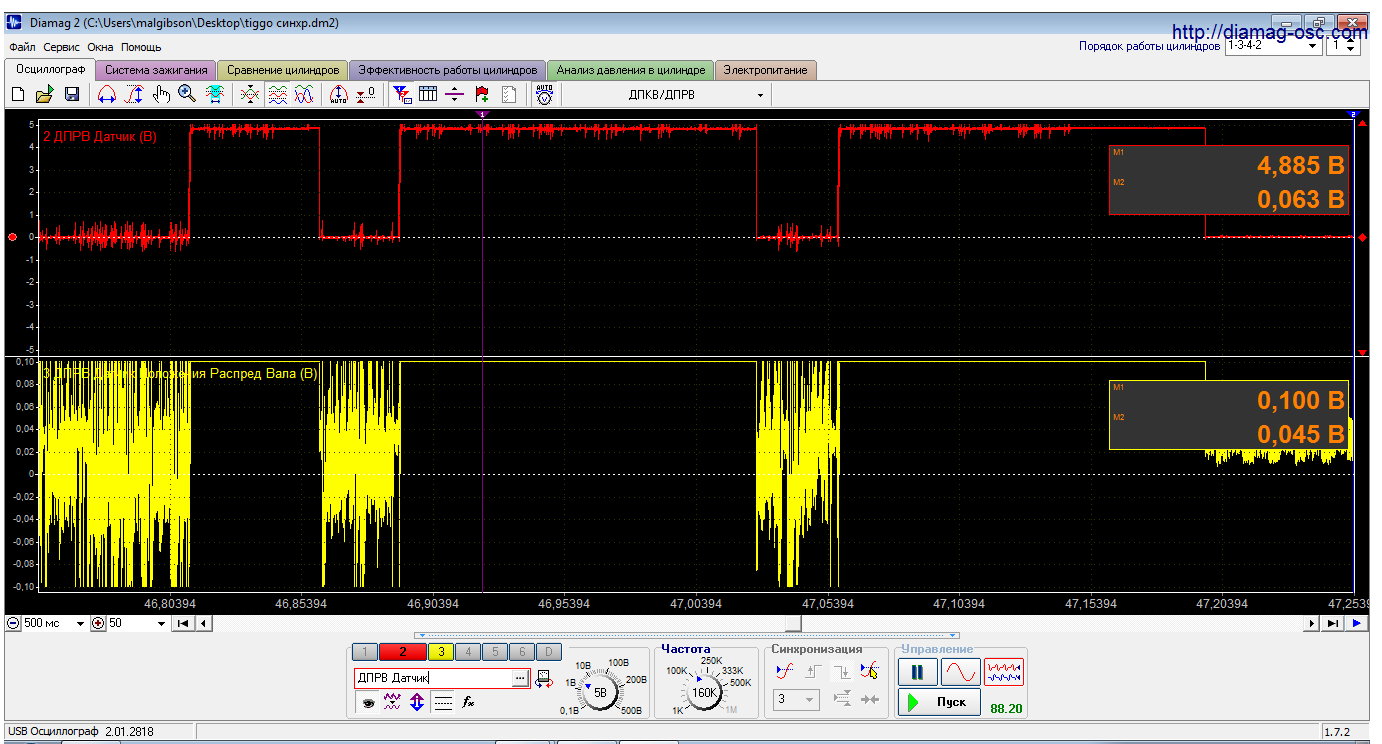This screenshot has width=1382, height=744.
Task: Open the signal filter funnel icon
Action: (401, 94)
